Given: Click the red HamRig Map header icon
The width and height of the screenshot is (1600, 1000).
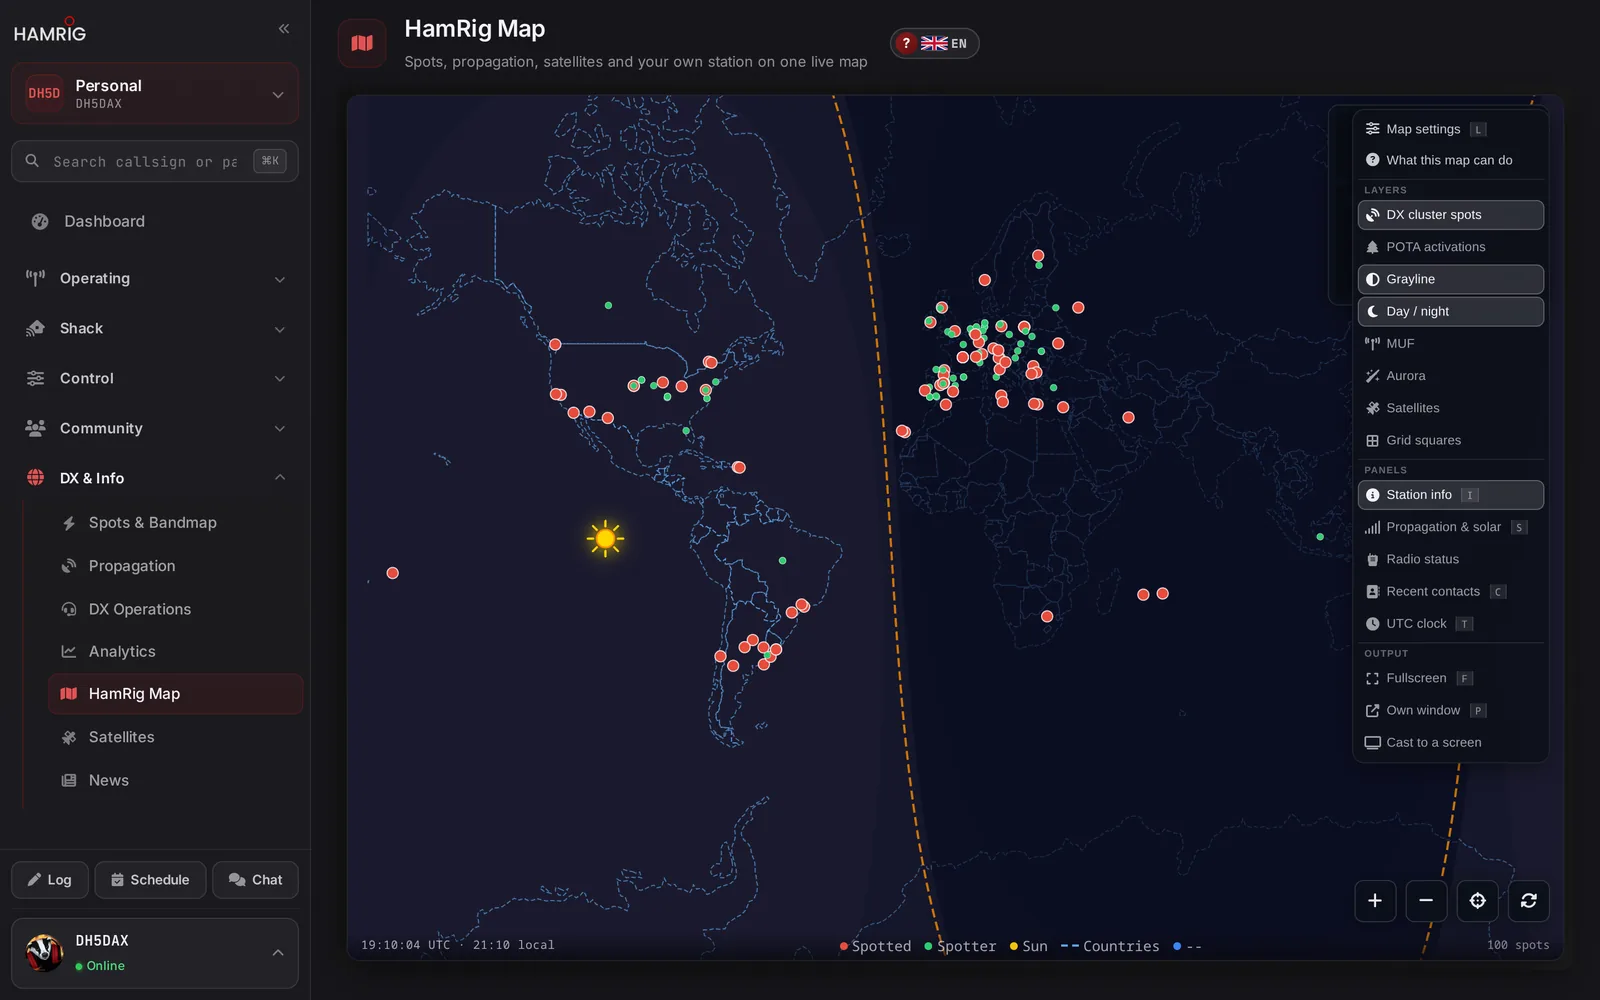Looking at the screenshot, I should 362,43.
